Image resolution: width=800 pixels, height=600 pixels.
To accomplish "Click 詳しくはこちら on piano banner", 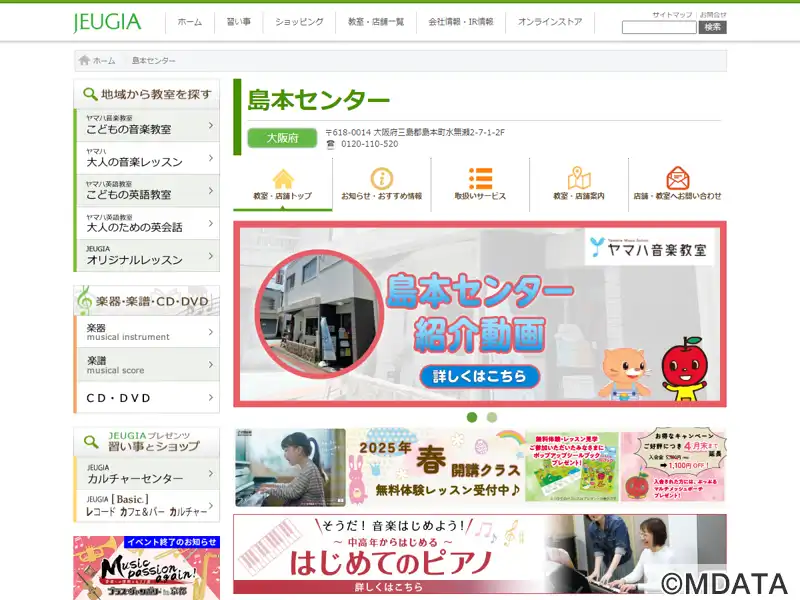I will [389, 587].
